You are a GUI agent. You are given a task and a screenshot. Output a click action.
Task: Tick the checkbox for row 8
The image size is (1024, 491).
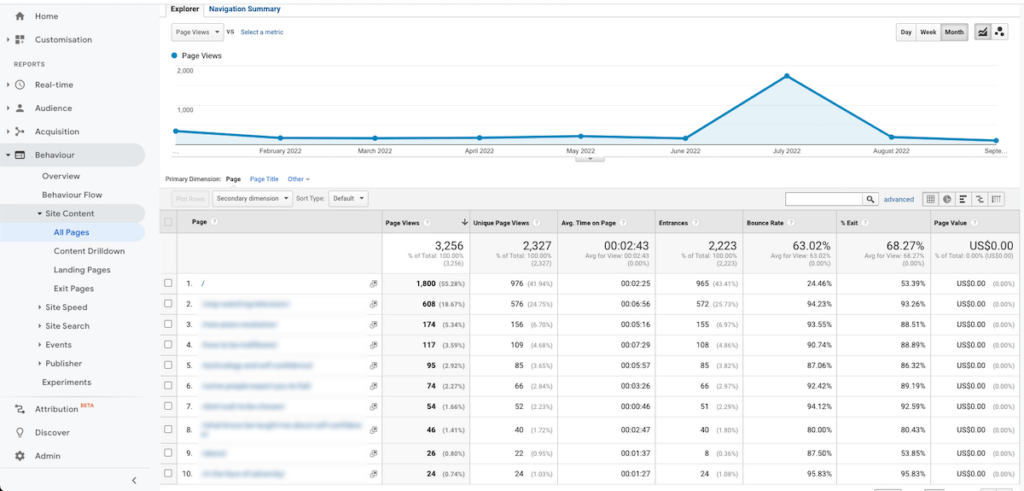[168, 430]
